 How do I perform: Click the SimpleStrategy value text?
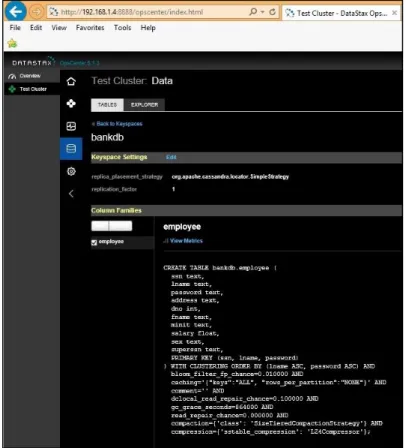click(230, 177)
